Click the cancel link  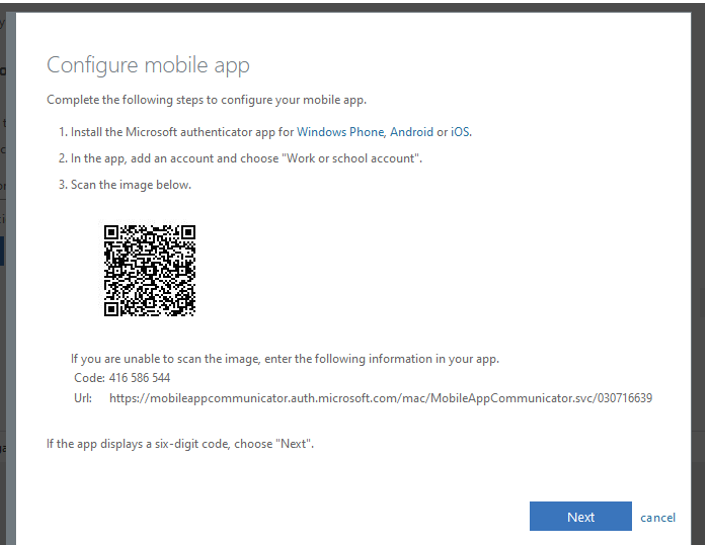tap(658, 518)
